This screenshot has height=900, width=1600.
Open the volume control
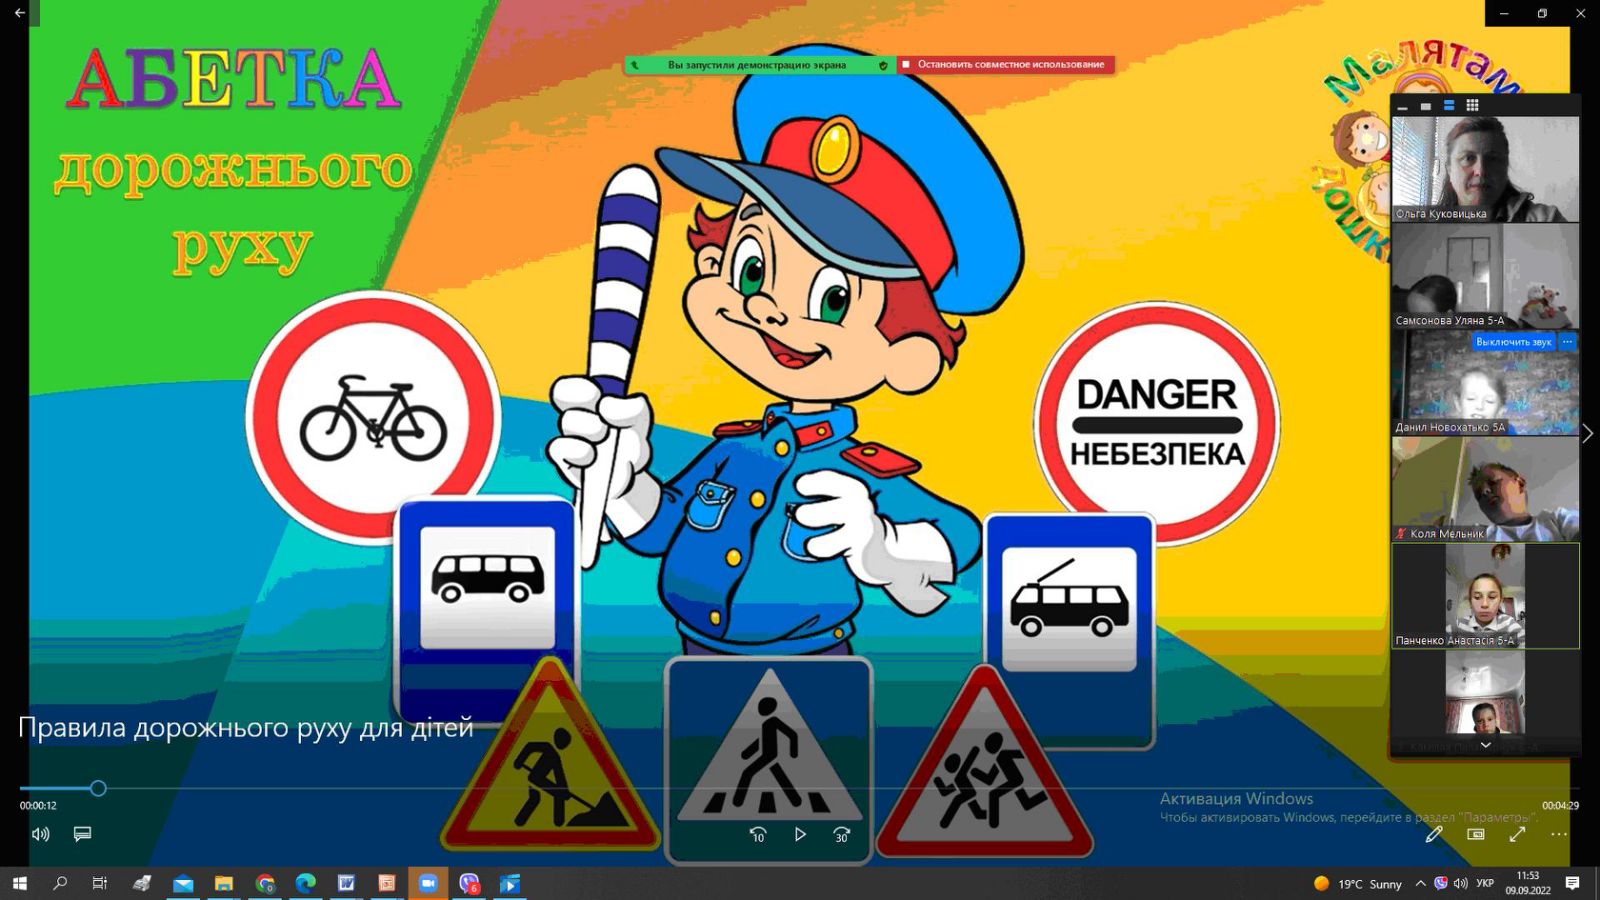(41, 834)
